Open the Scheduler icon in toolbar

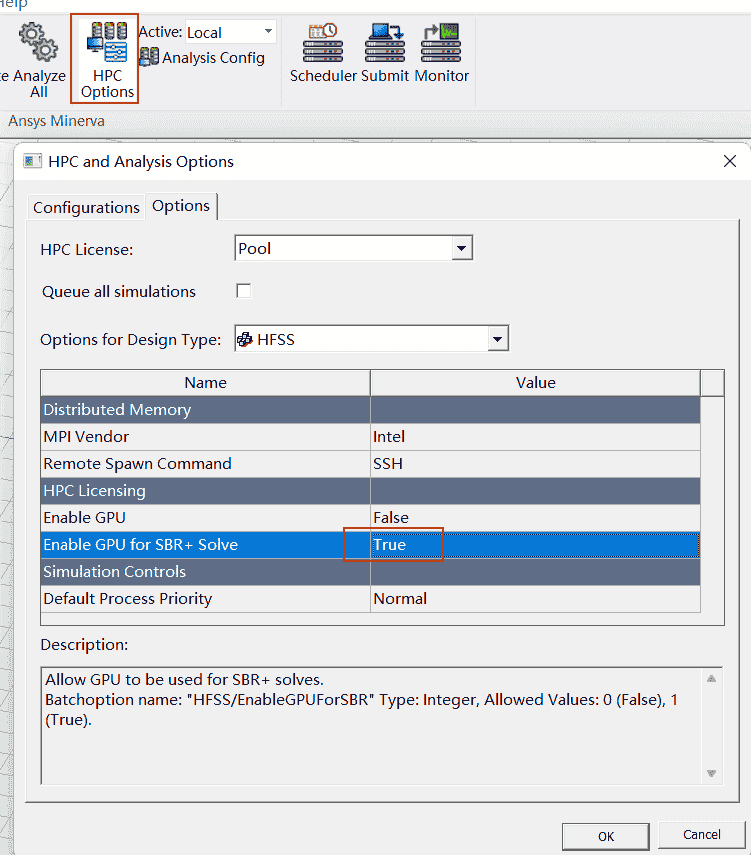click(x=323, y=43)
